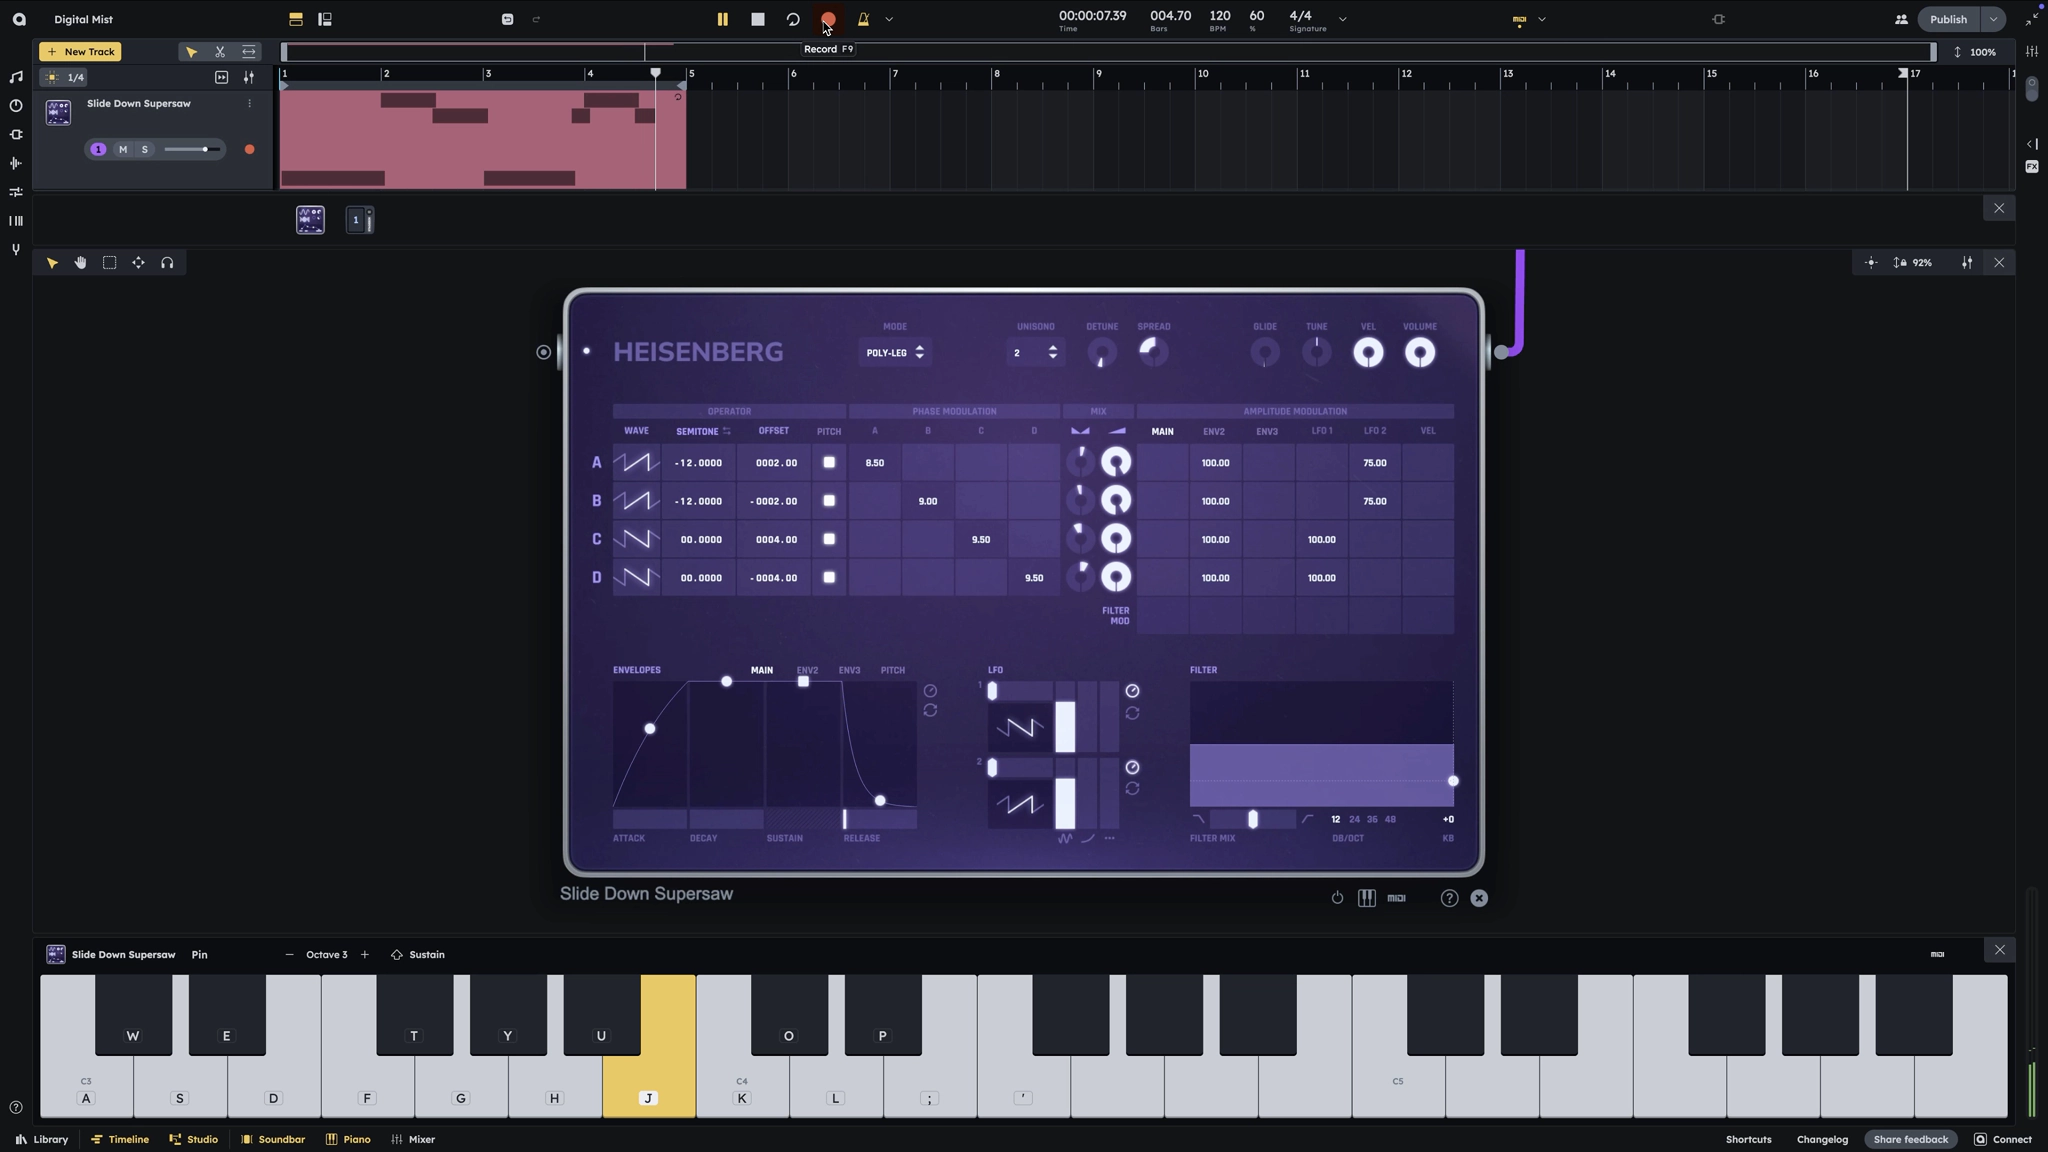Viewport: 2048px width, 1152px height.
Task: Switch envelope editor to ENV2 tab
Action: 807,670
